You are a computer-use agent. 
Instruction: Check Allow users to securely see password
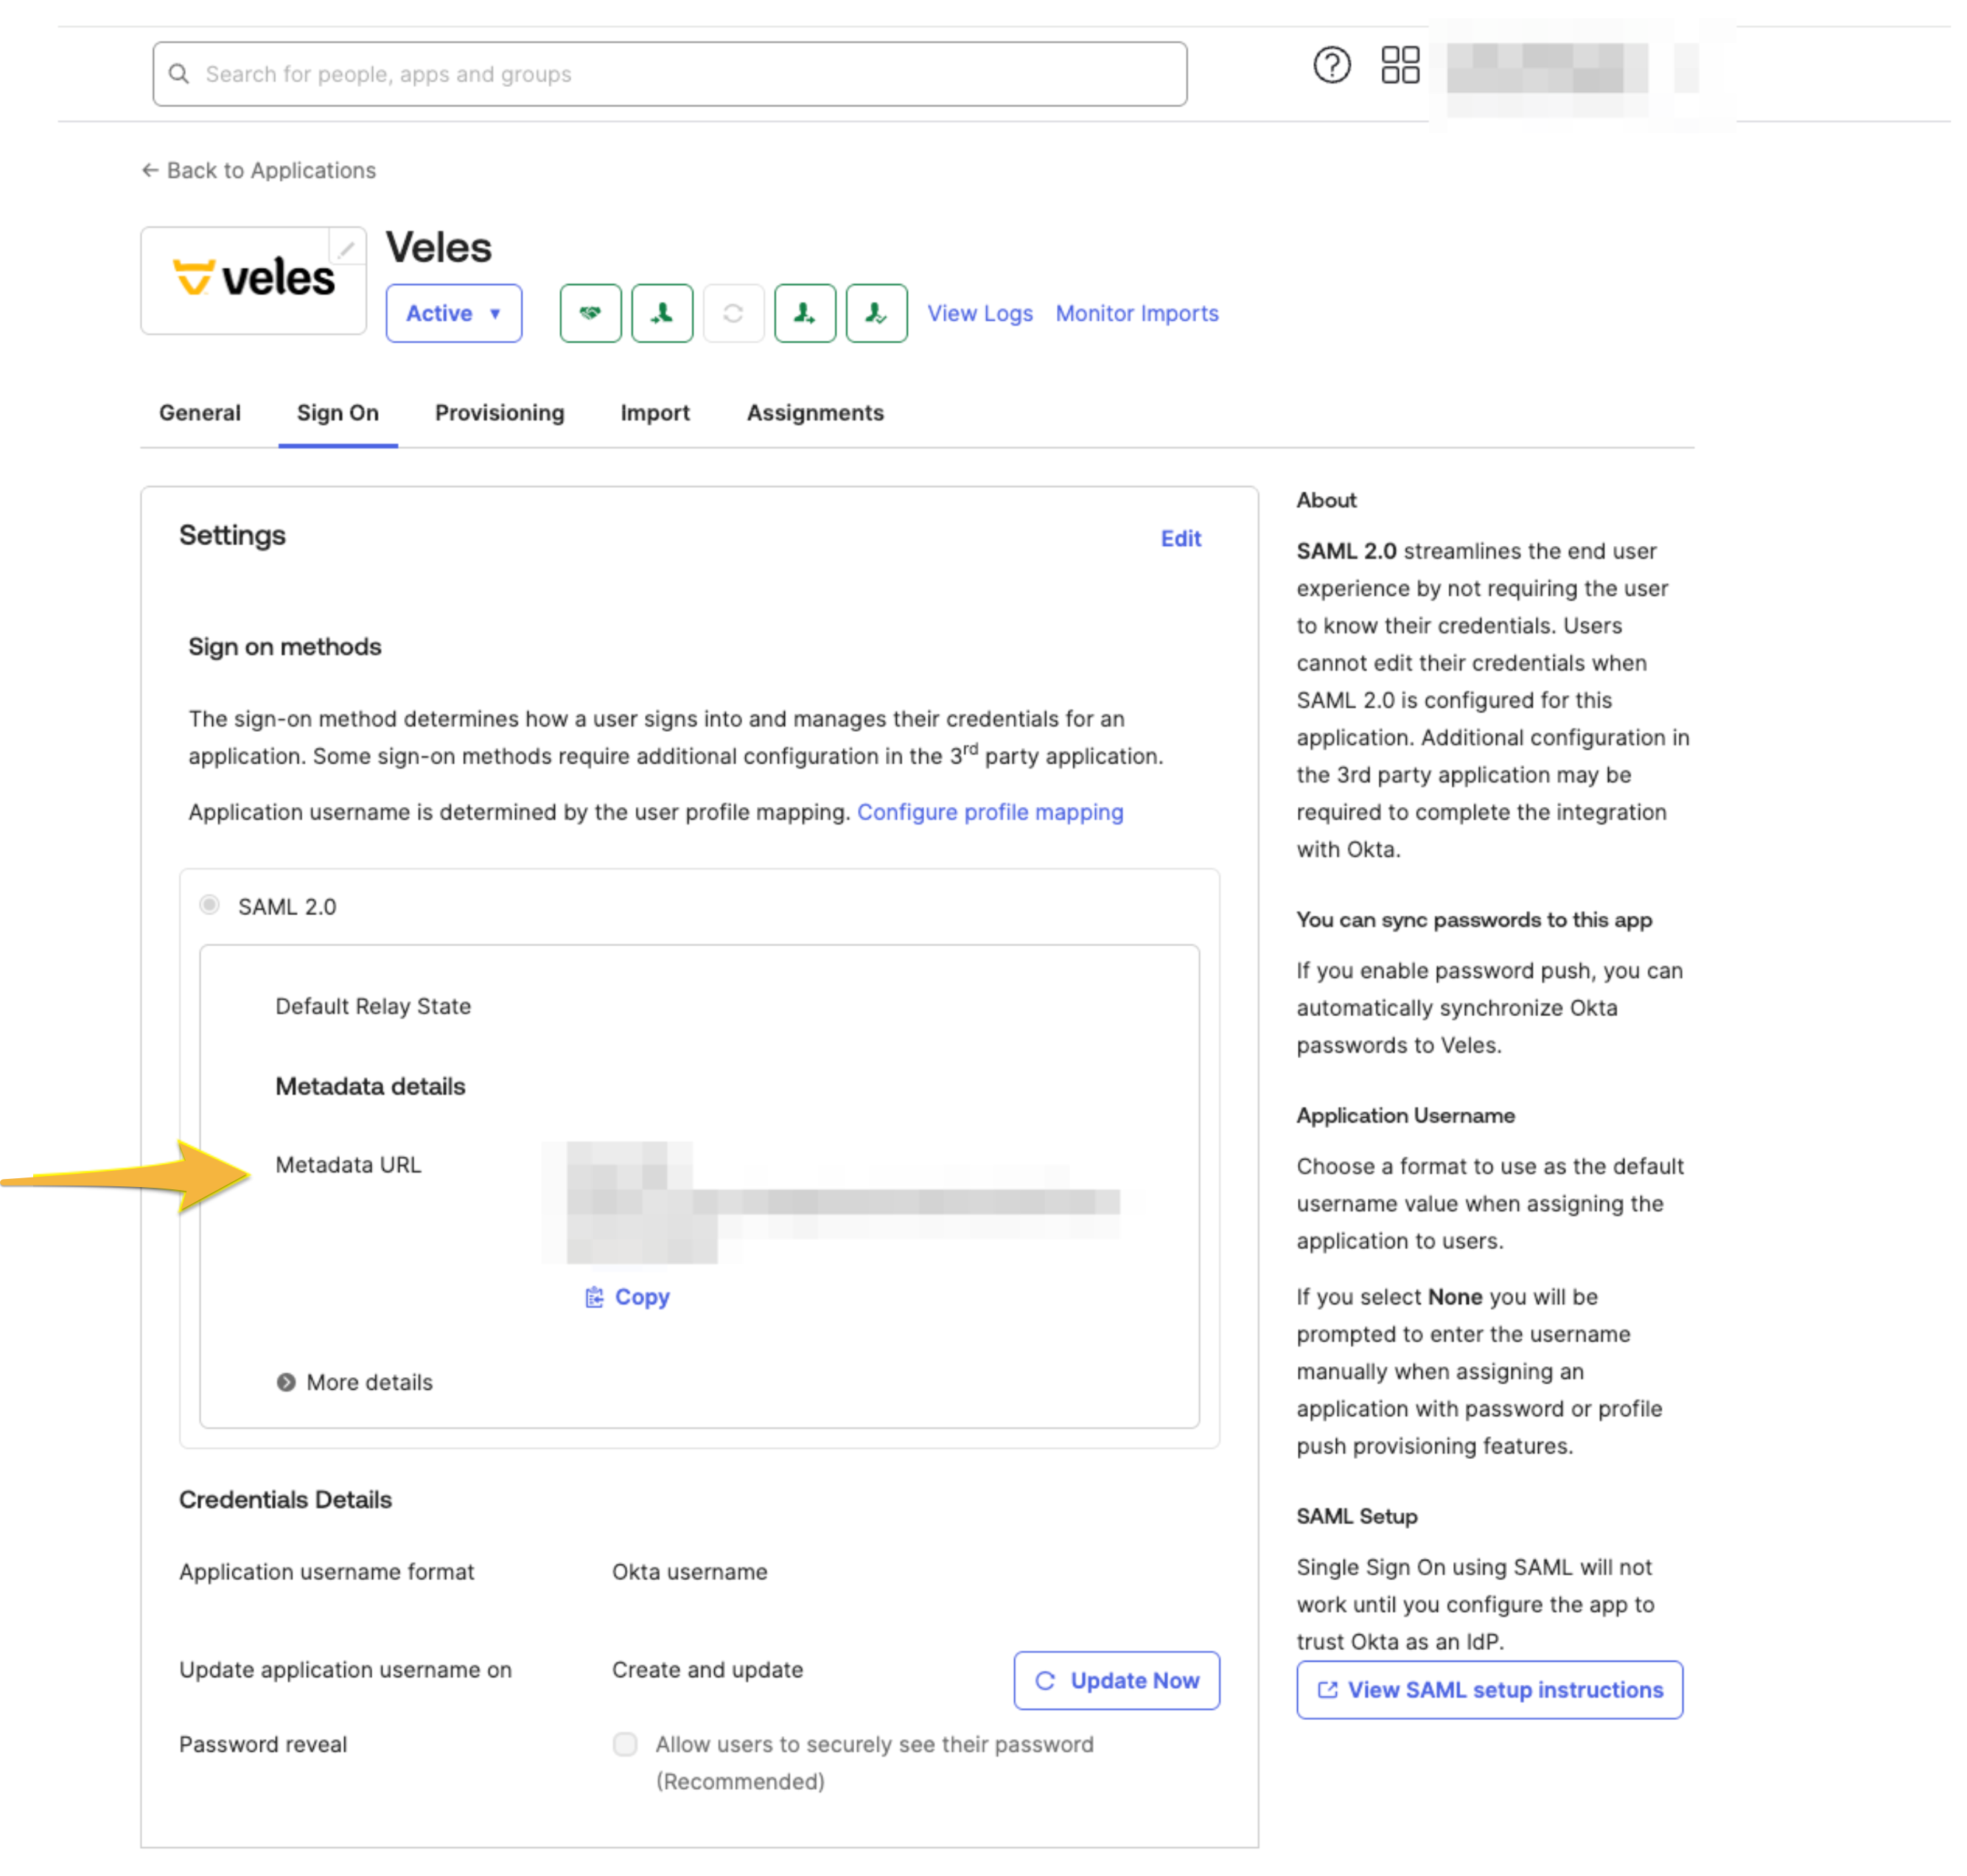[x=625, y=1744]
